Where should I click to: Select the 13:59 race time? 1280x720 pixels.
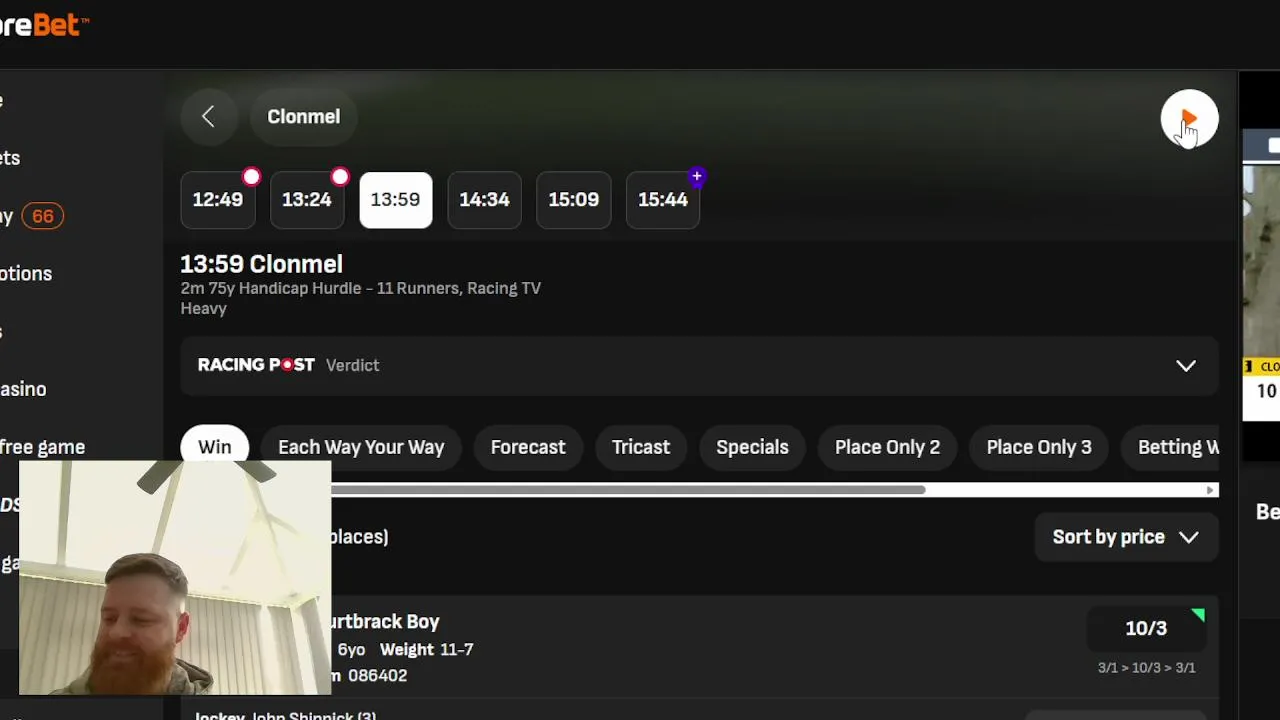pyautogui.click(x=396, y=199)
